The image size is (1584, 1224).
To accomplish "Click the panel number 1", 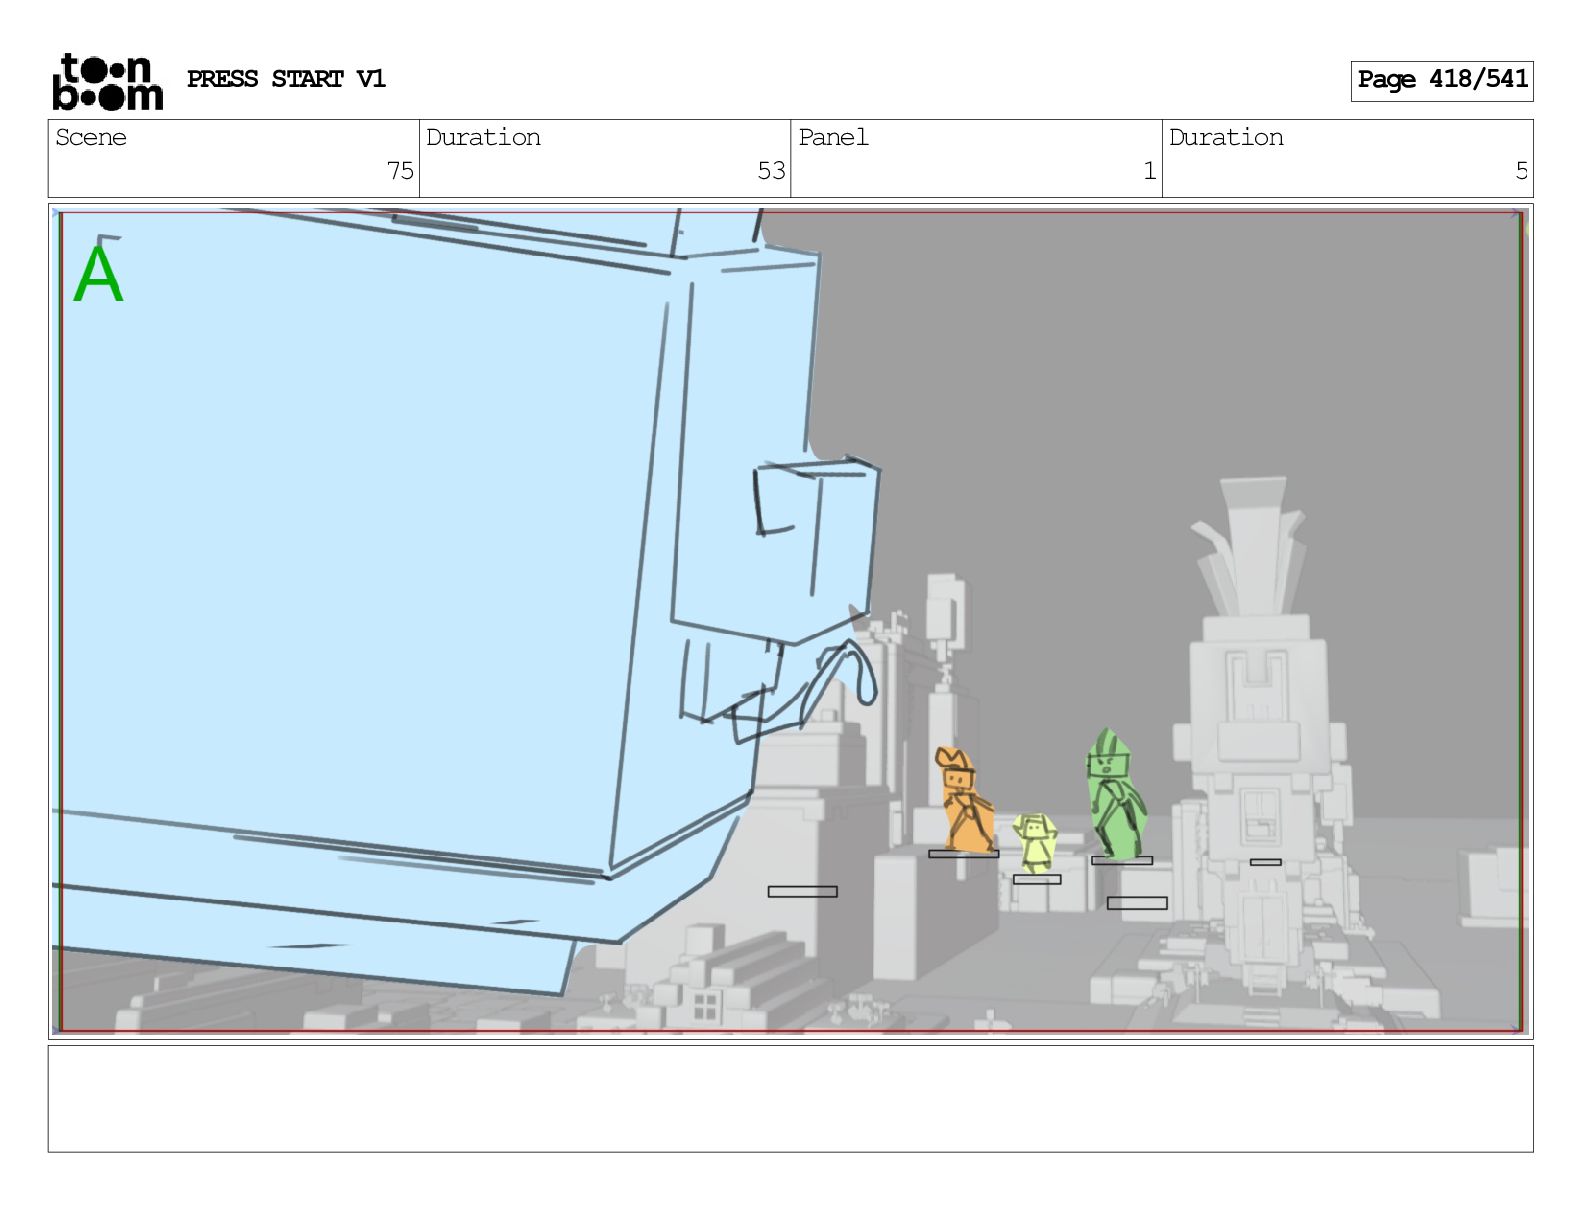I will pyautogui.click(x=1150, y=171).
